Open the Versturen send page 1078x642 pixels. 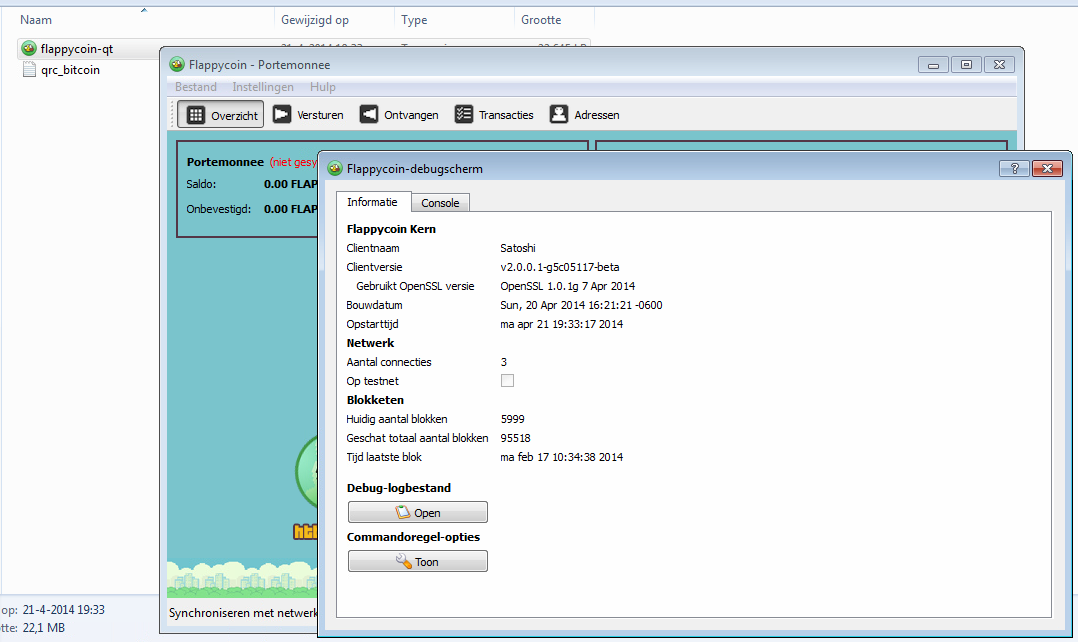pyautogui.click(x=308, y=115)
